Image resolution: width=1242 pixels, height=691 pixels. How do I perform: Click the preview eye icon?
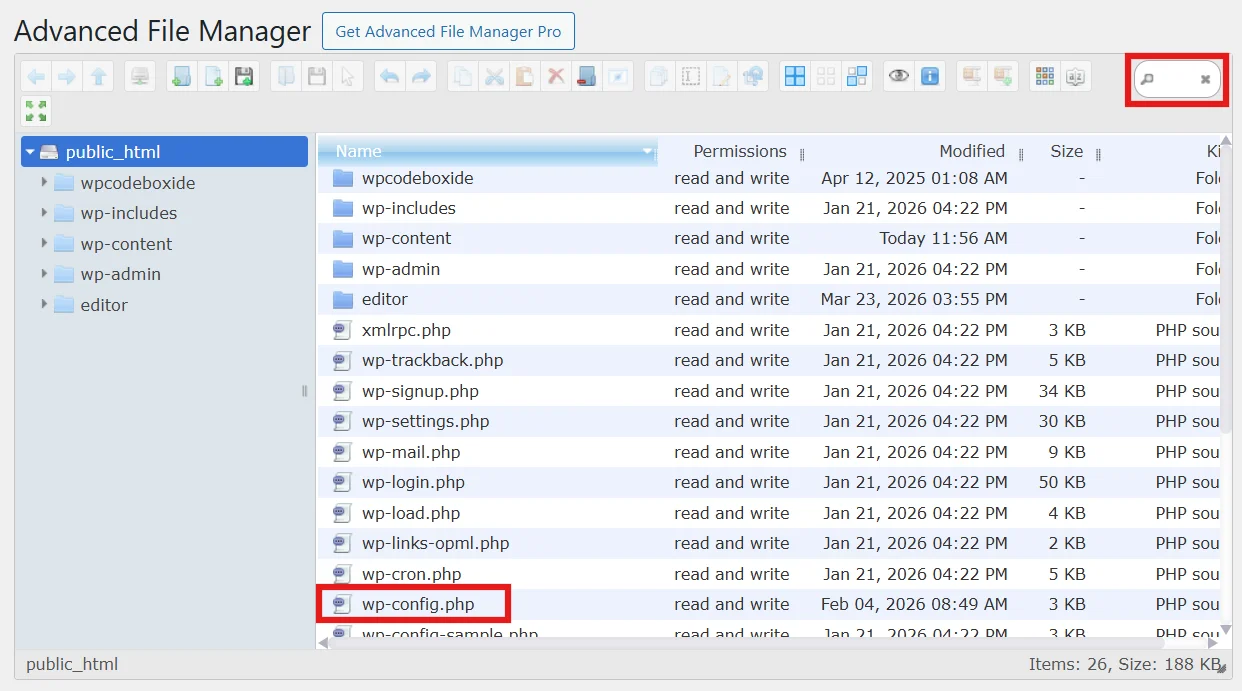click(x=898, y=76)
